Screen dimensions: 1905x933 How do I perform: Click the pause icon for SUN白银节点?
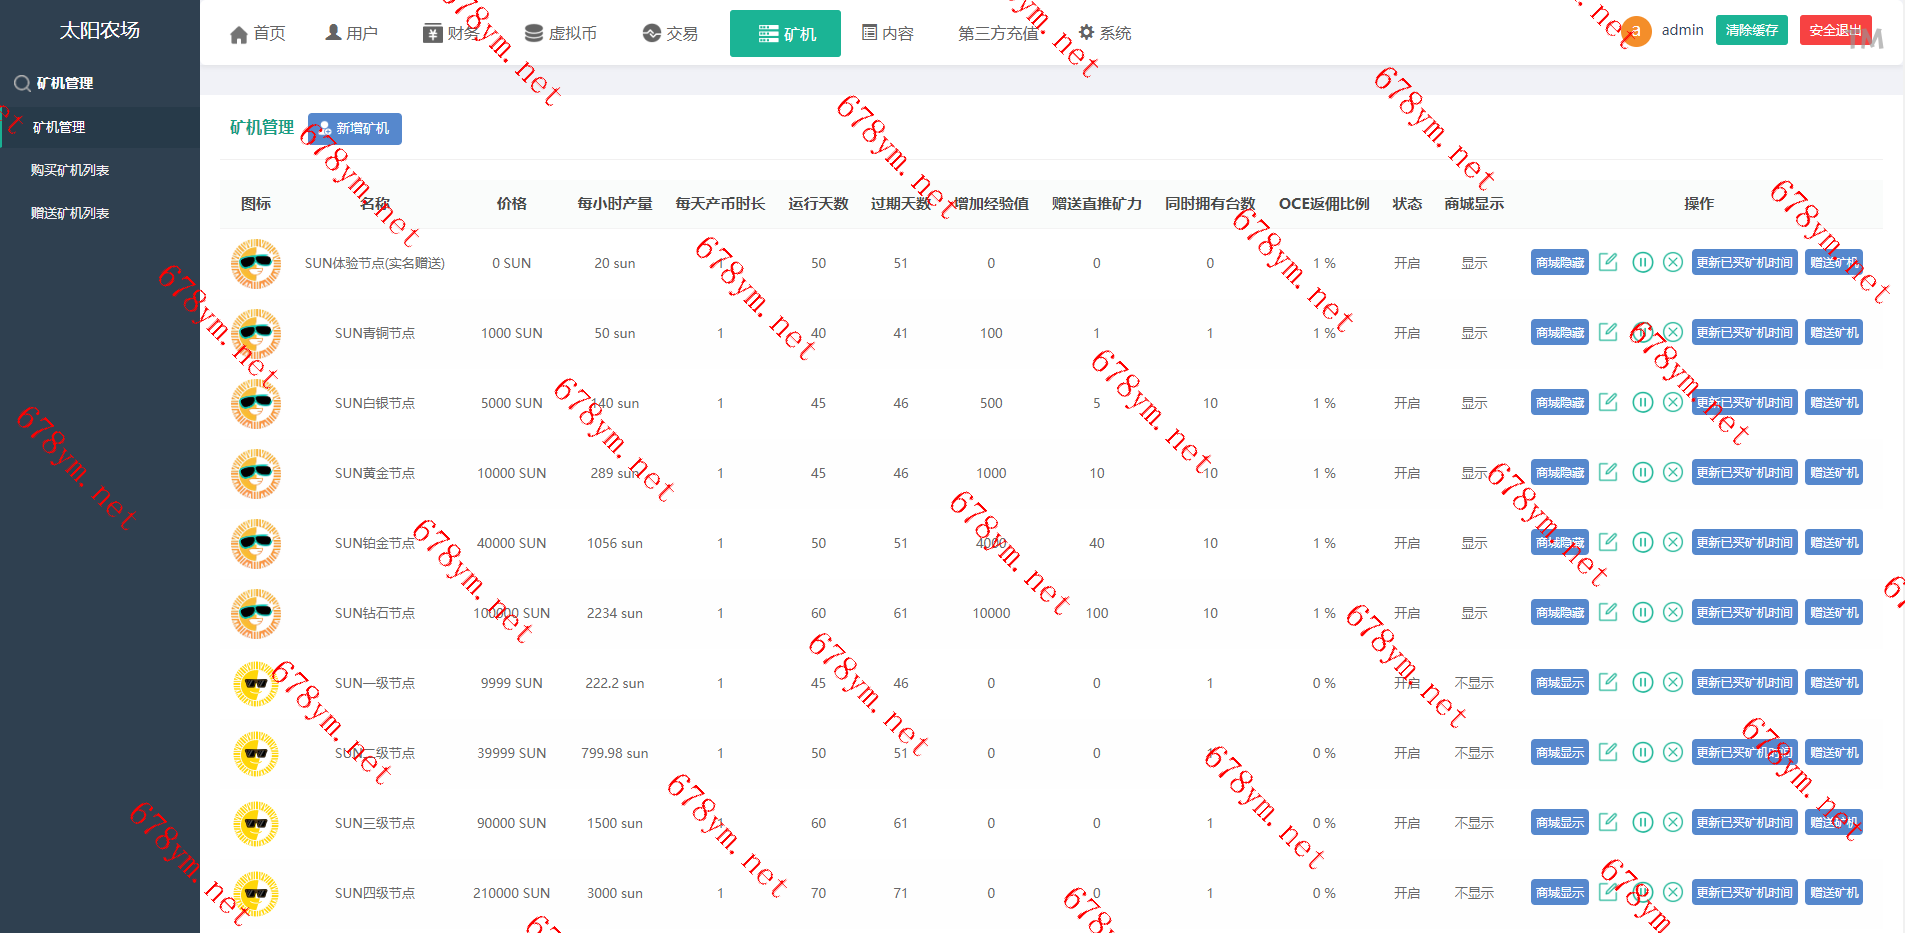pos(1642,402)
